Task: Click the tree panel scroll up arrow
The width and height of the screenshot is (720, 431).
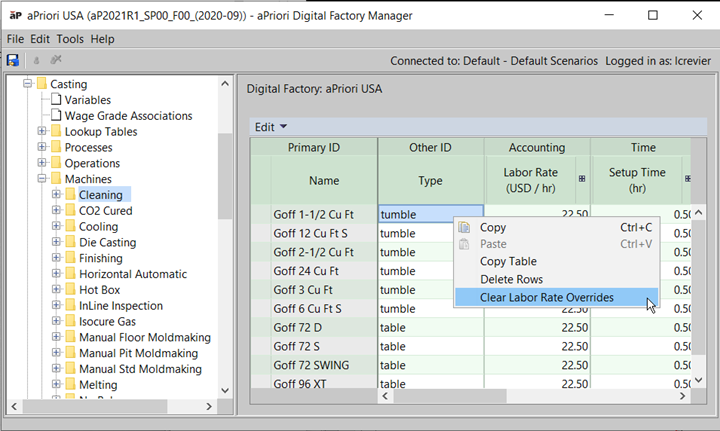Action: [x=225, y=84]
